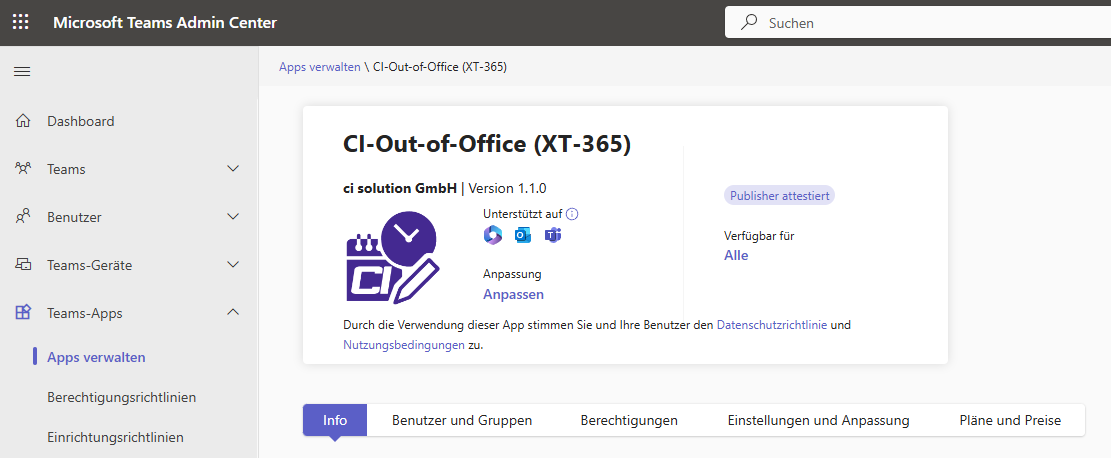Open the Datenschutzrichtlinie link
The width and height of the screenshot is (1111, 458).
coord(771,325)
